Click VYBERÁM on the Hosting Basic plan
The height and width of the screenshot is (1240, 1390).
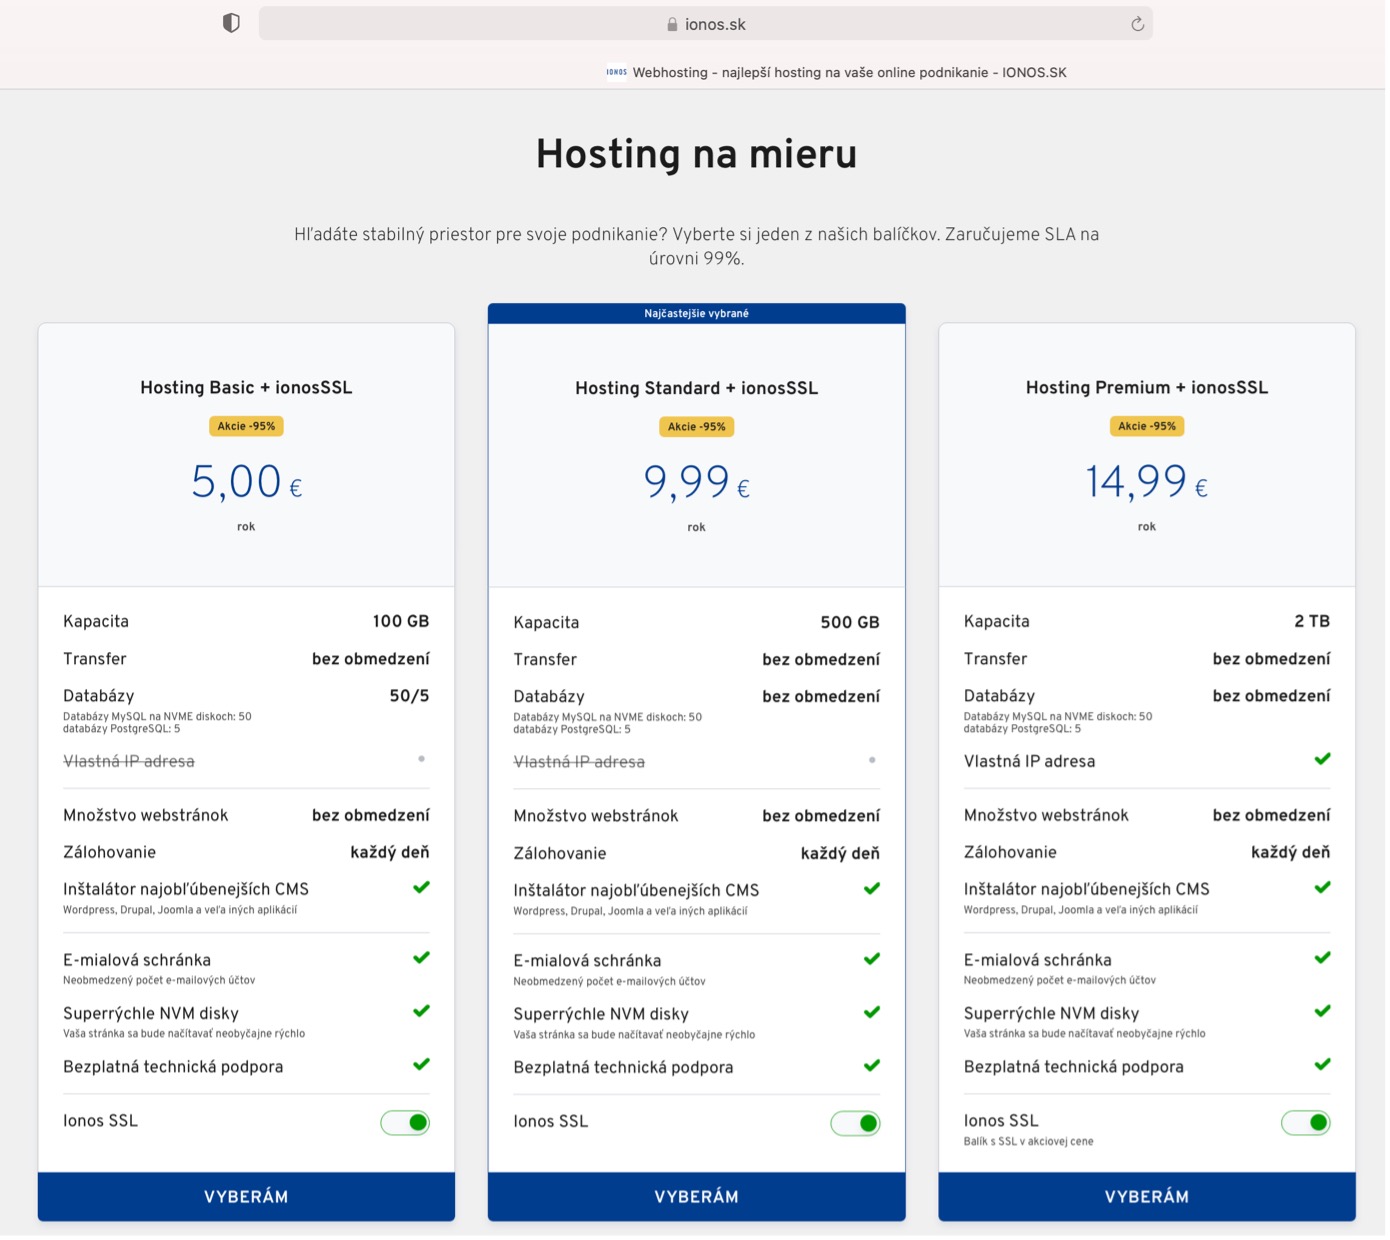click(x=245, y=1196)
